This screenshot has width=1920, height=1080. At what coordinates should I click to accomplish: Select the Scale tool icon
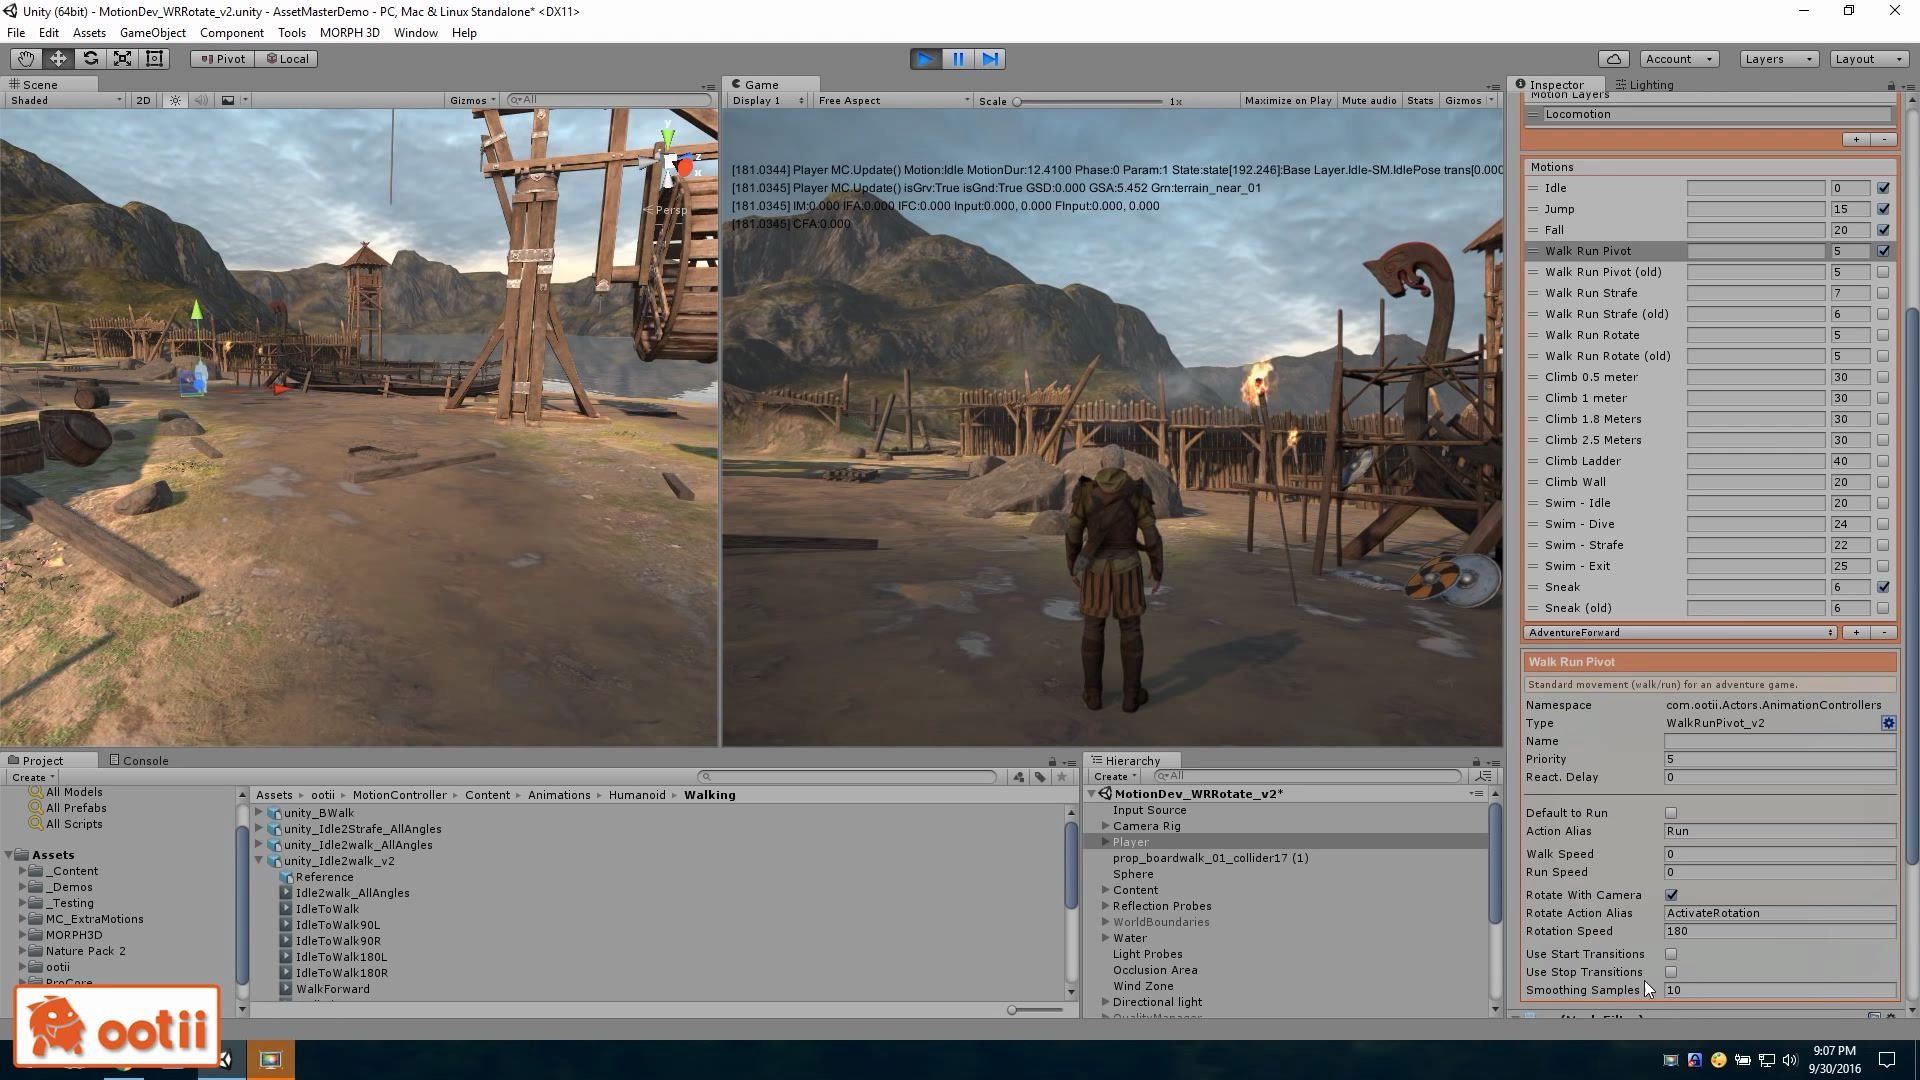[122, 59]
